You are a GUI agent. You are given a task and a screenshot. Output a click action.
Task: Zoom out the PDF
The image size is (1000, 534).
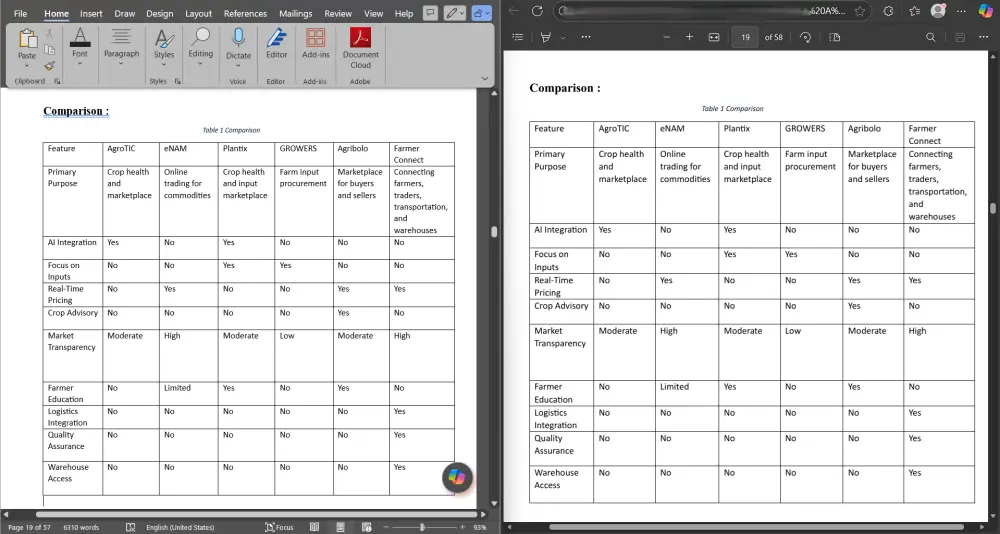(666, 37)
